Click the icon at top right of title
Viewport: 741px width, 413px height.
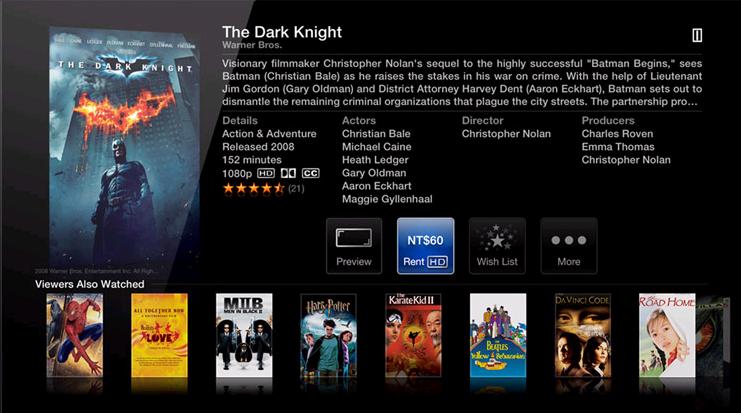697,35
